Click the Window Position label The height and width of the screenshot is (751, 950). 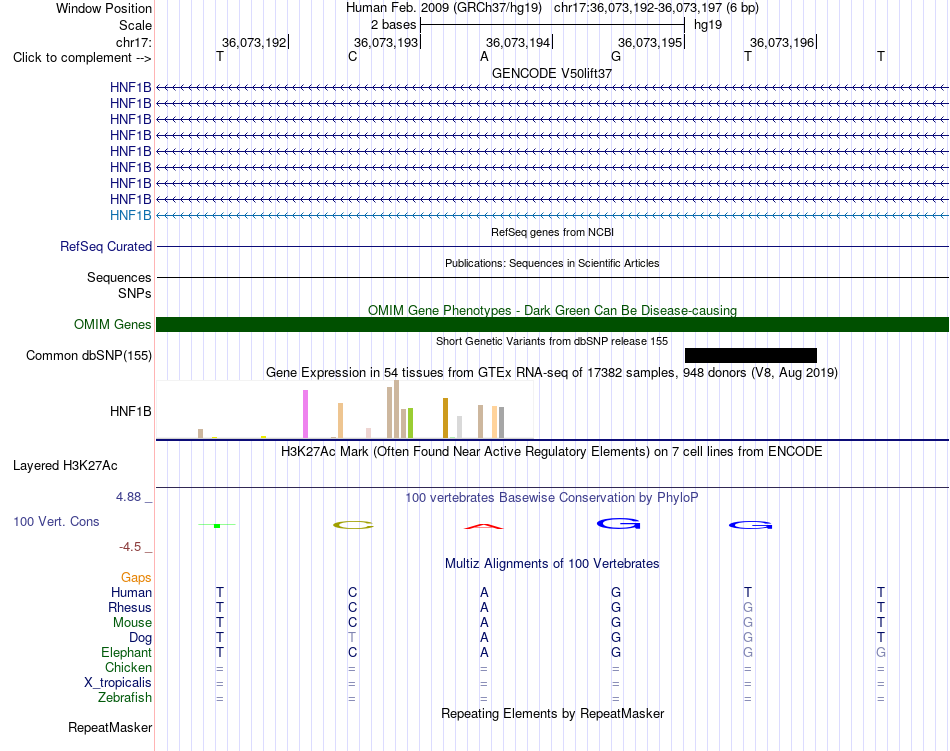[x=104, y=8]
